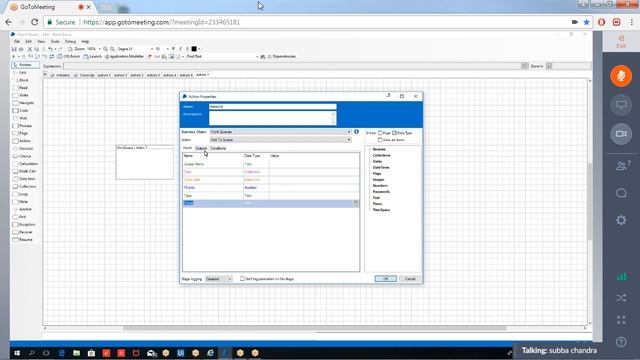This screenshot has width=640, height=360.
Task: Toggle the GoToMeeting webcam button
Action: 621,134
